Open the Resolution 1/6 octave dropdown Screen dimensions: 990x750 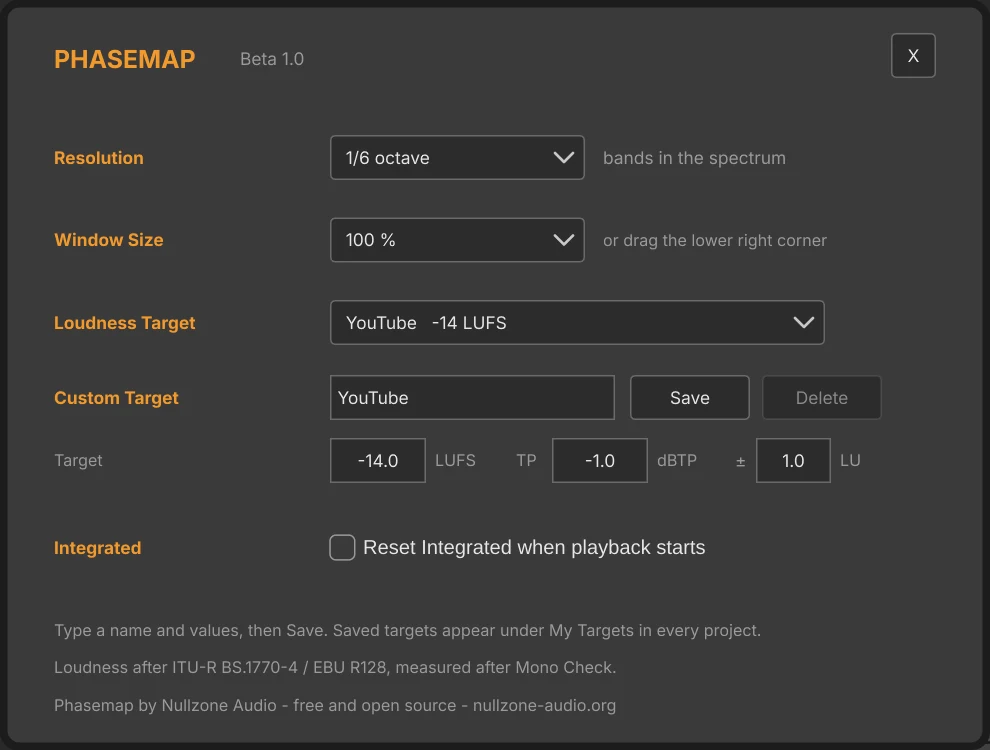pyautogui.click(x=457, y=158)
